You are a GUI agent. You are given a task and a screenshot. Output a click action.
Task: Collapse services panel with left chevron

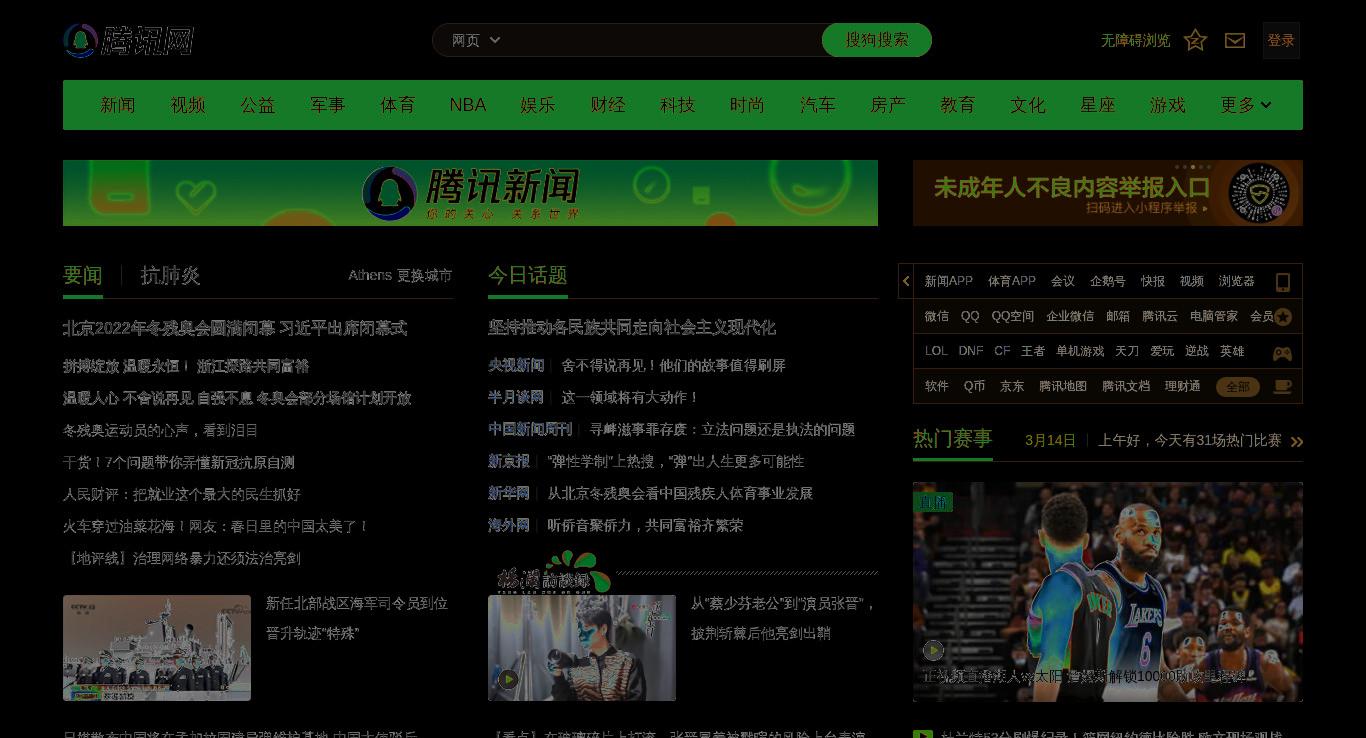pyautogui.click(x=906, y=281)
